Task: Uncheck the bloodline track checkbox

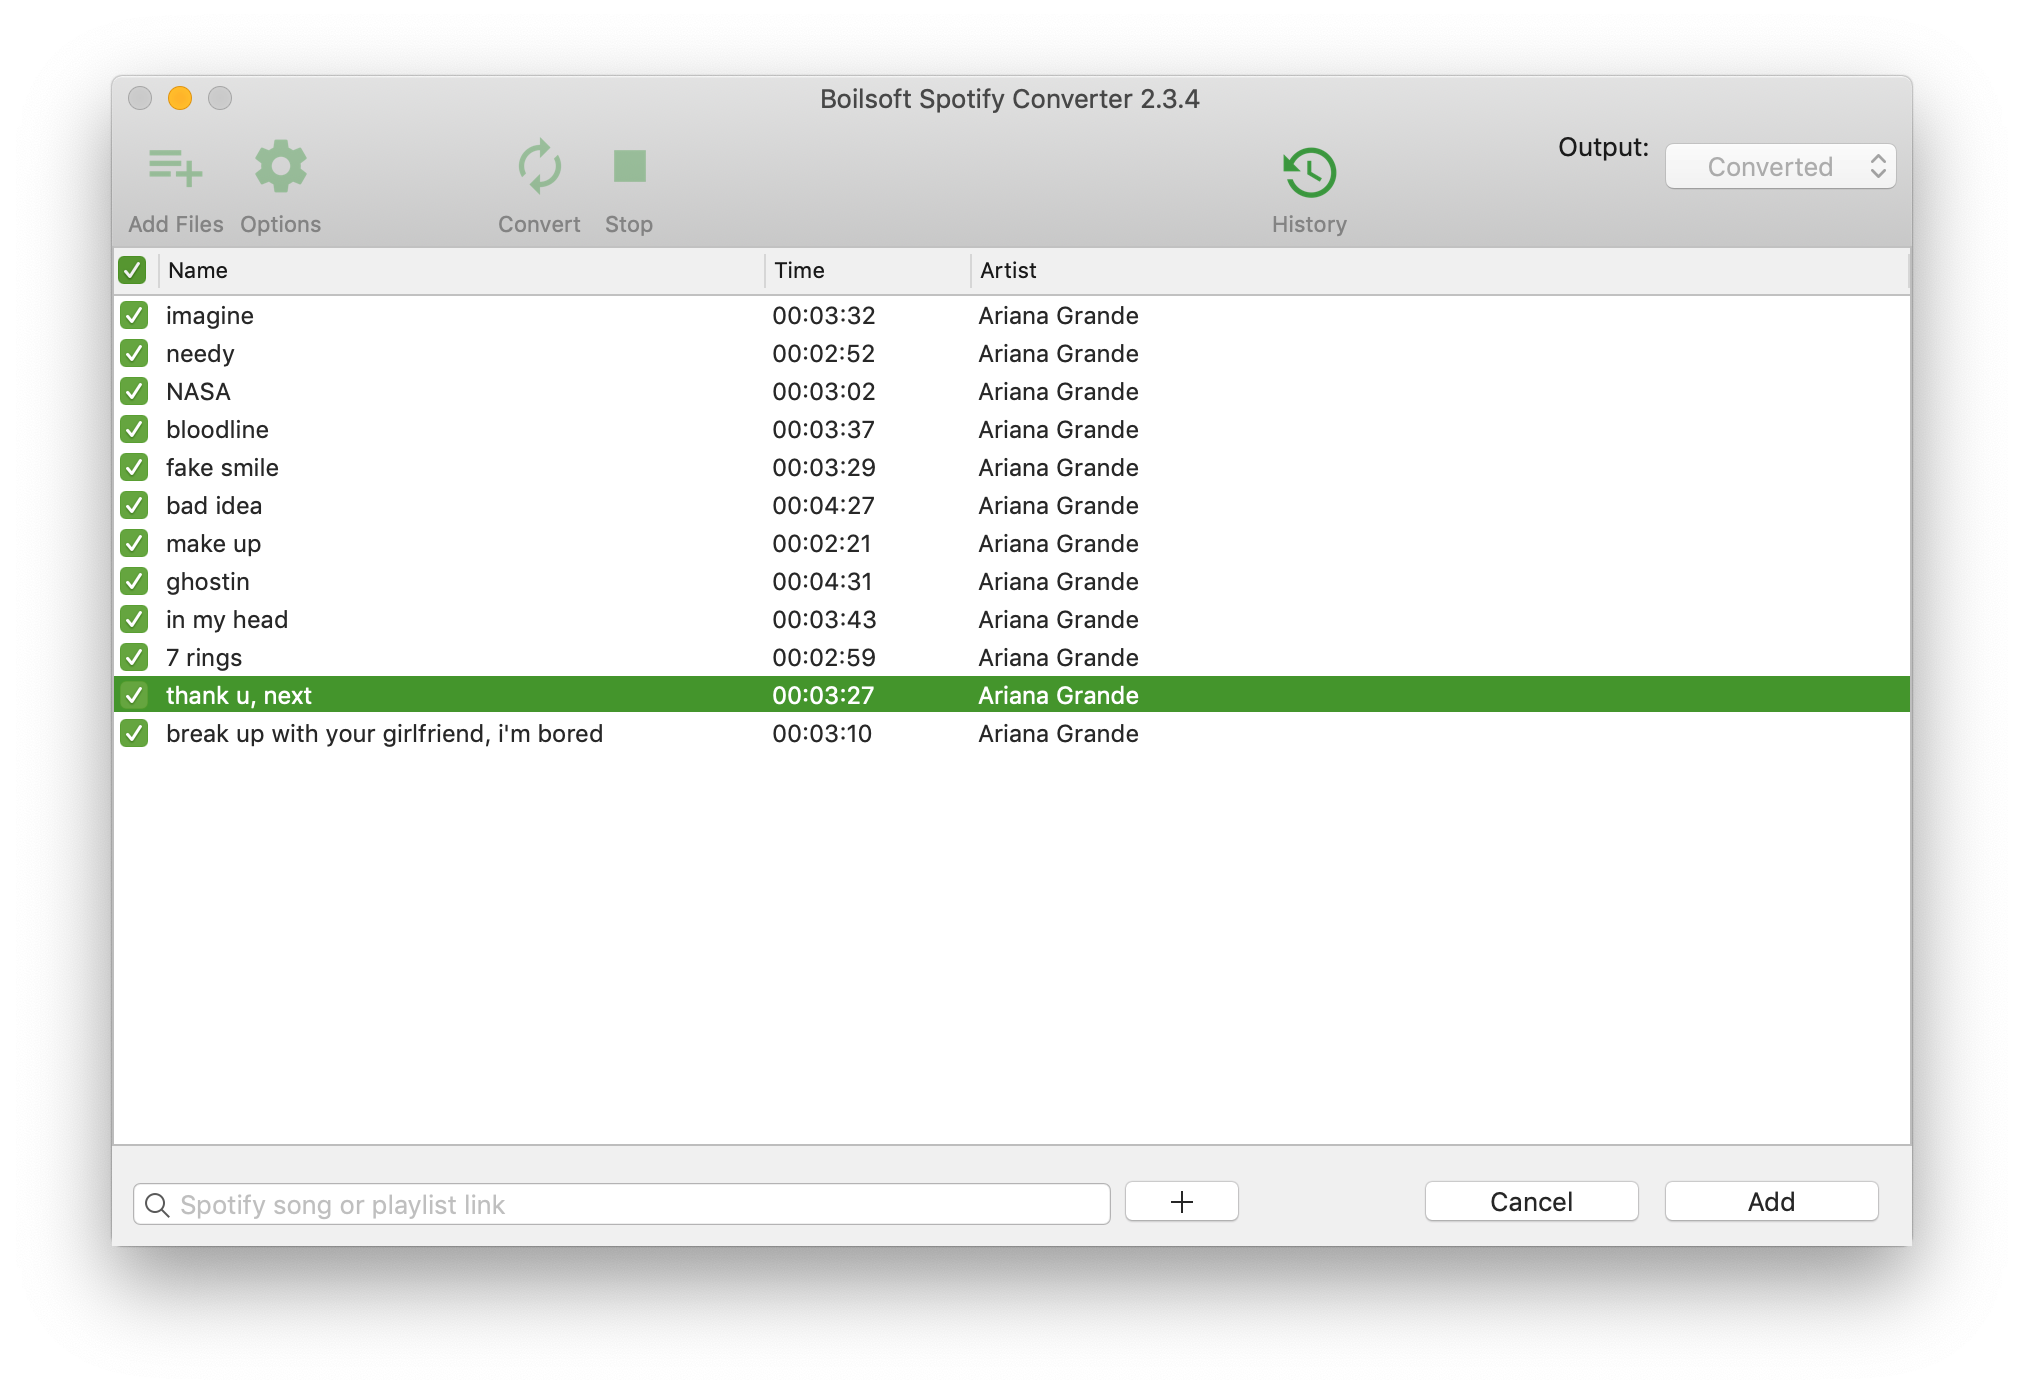Action: click(134, 429)
